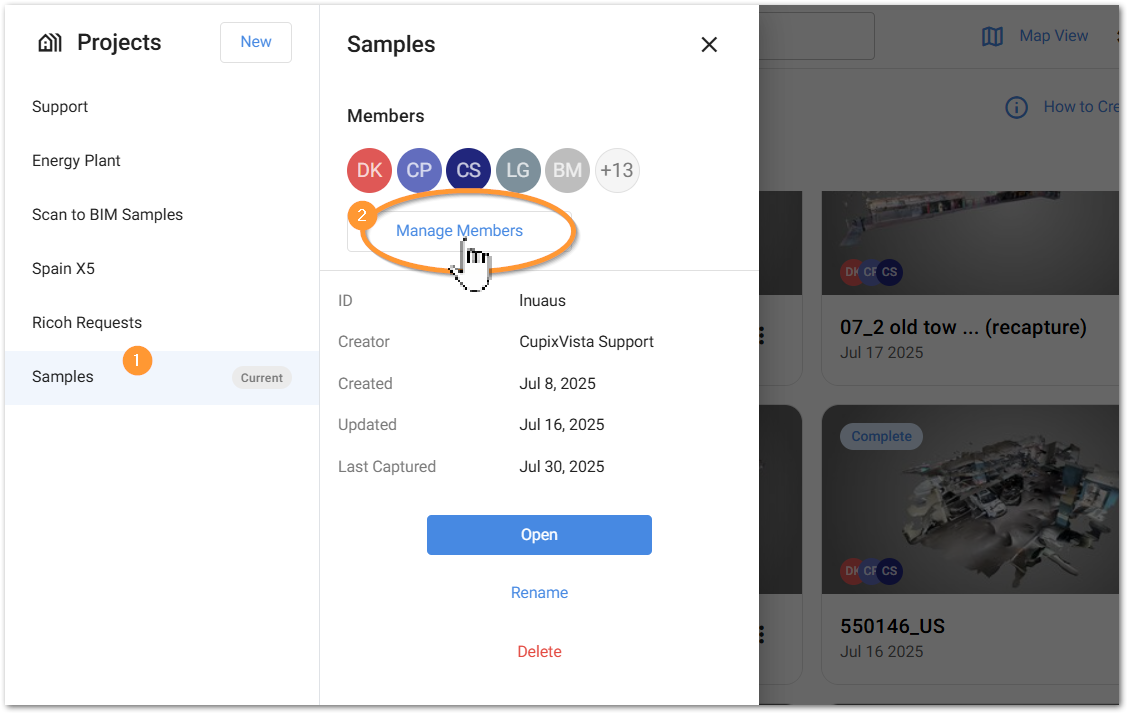Click the CP member avatar

(x=419, y=170)
